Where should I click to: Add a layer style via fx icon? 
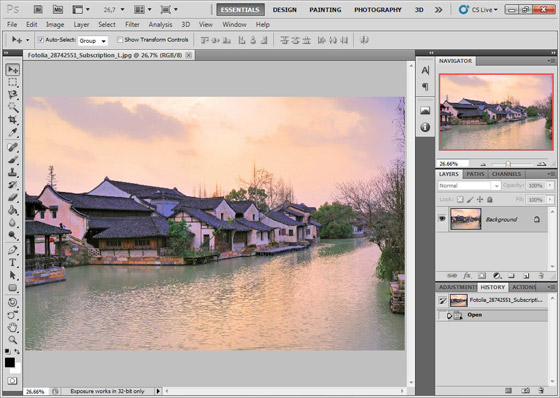[467, 276]
